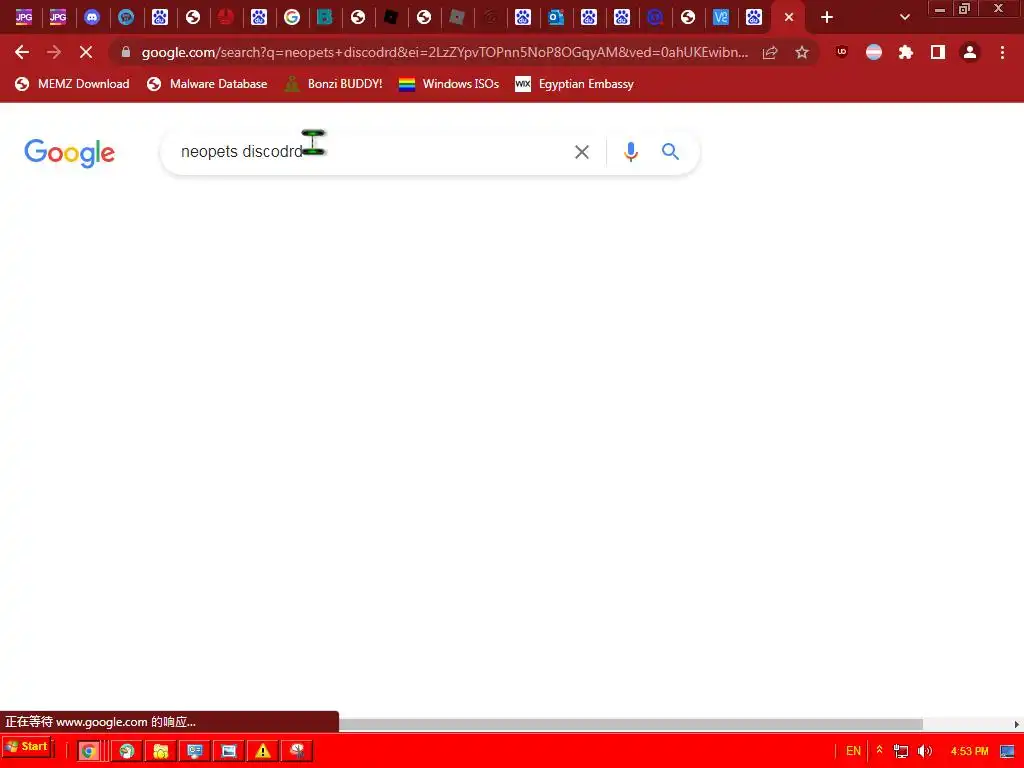
Task: Open the Chrome profile menu
Action: point(970,52)
